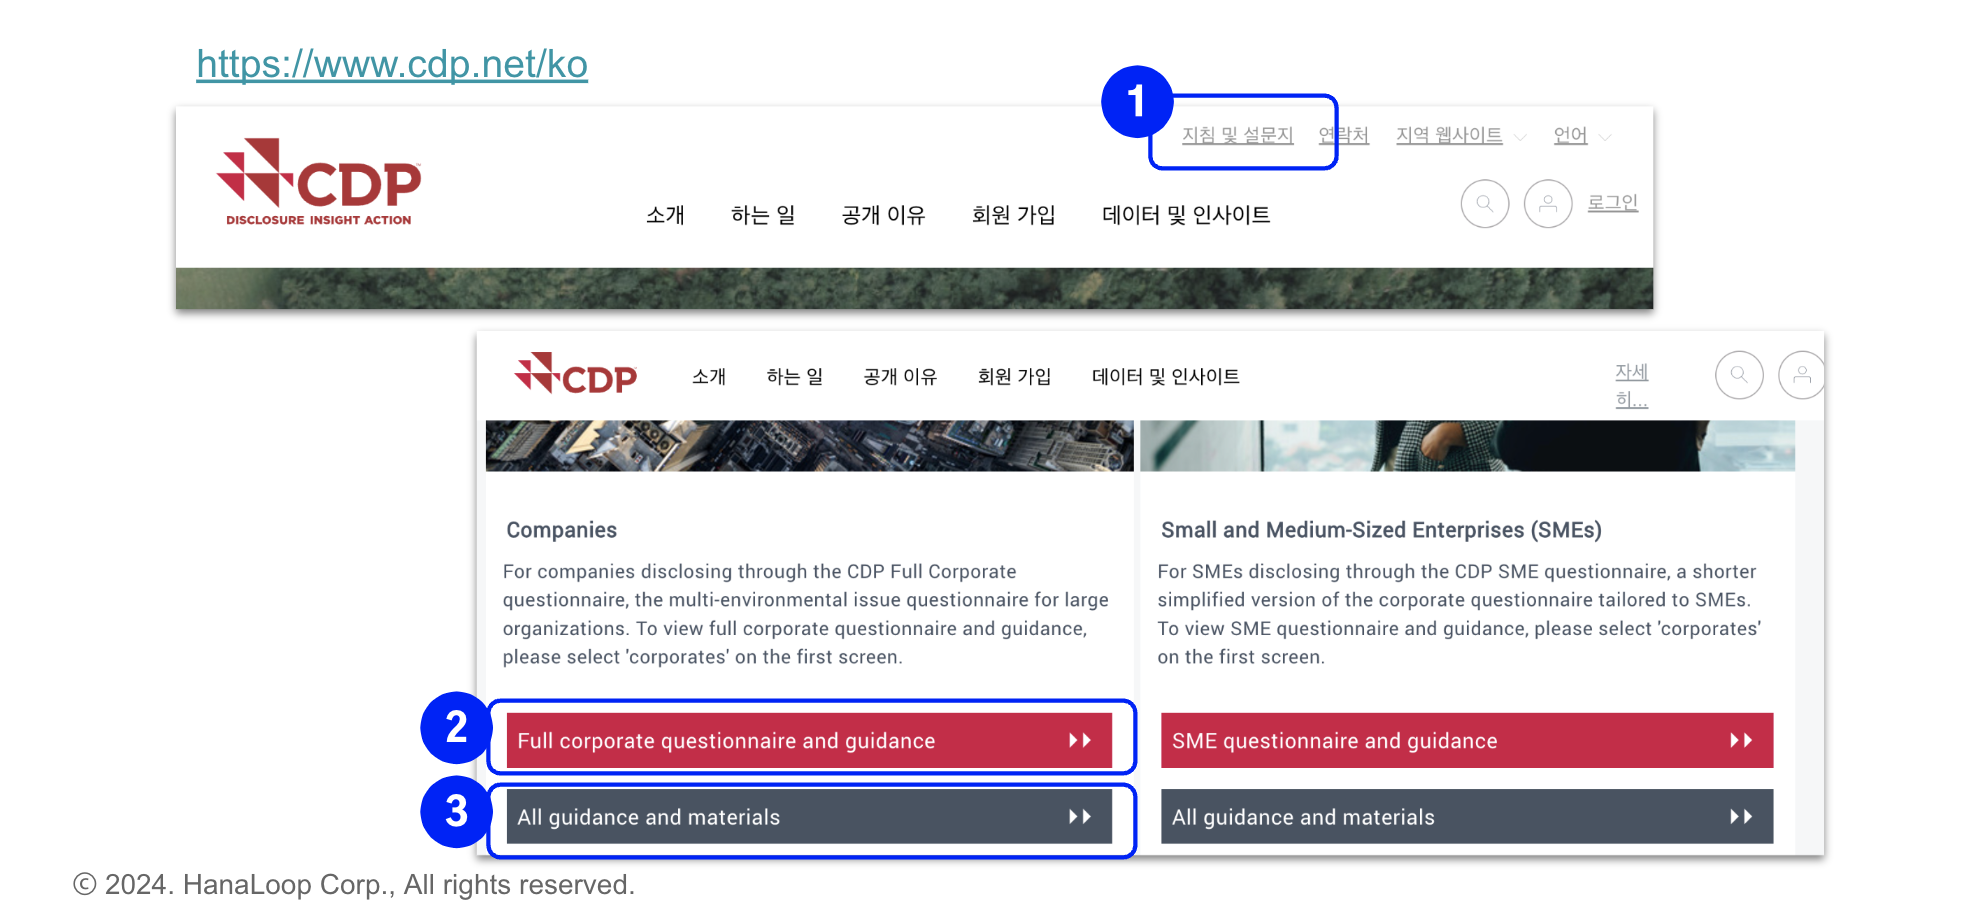1974x908 pixels.
Task: Click All guidance and materials under Companies
Action: (809, 817)
